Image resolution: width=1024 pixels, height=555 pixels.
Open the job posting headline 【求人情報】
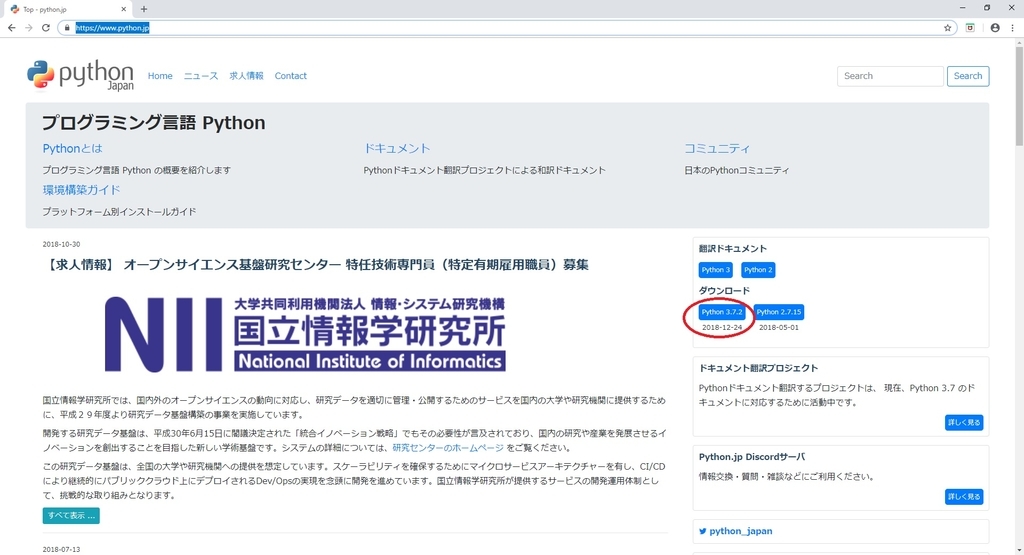coord(315,264)
